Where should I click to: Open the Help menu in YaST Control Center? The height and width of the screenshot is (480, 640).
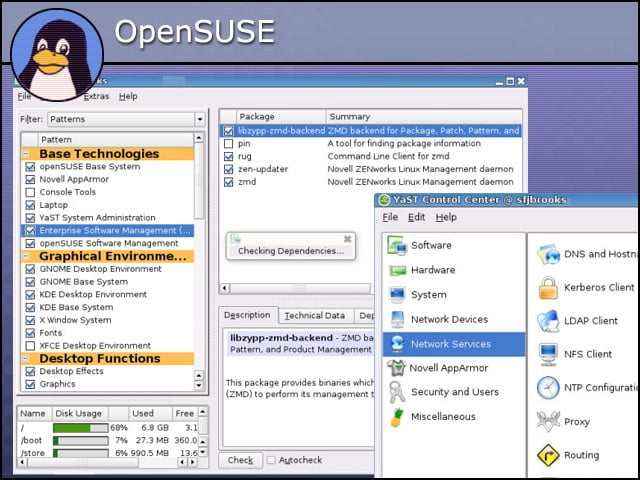pyautogui.click(x=446, y=218)
